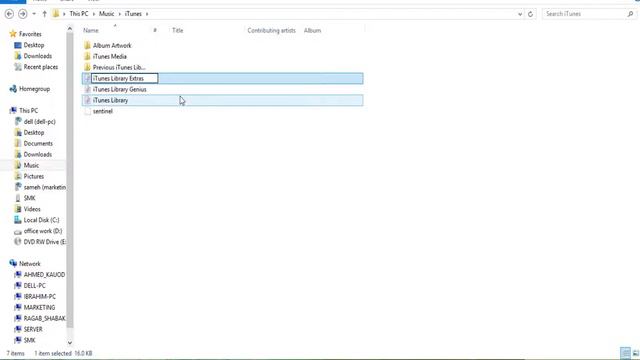Select Music in the navigation pane
This screenshot has height=360, width=640.
tap(31, 165)
